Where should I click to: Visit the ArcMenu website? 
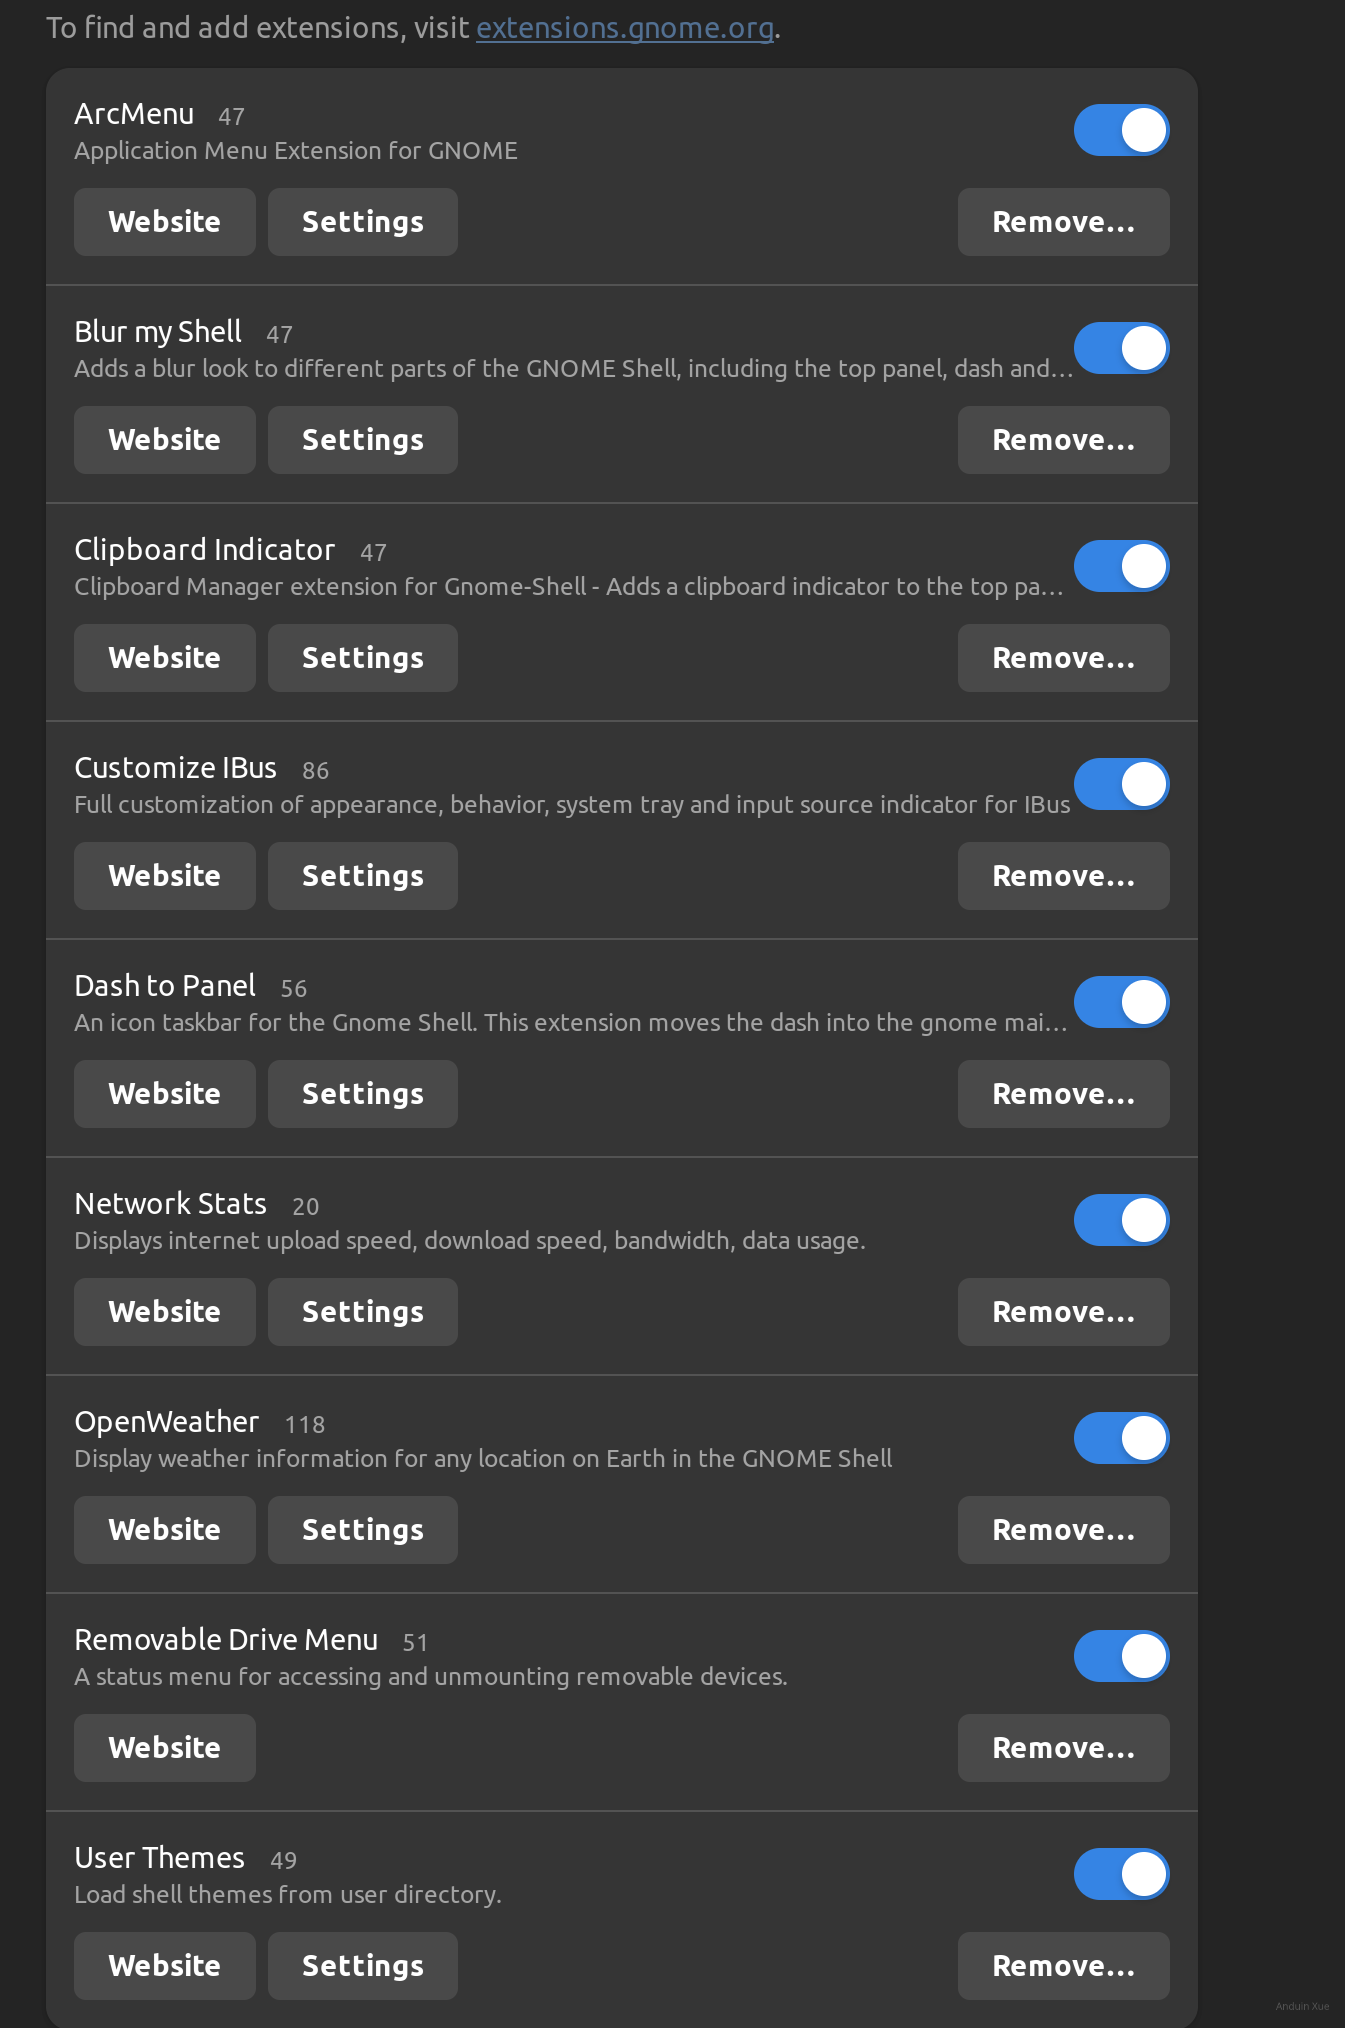pos(164,222)
